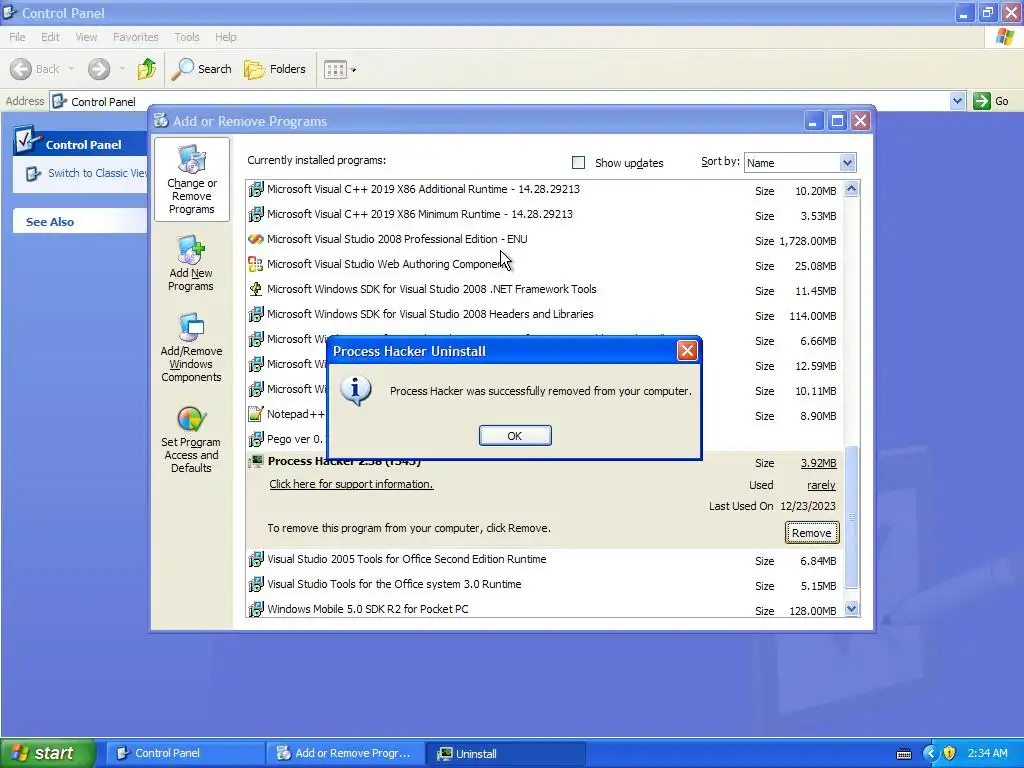
Task: Select Visual Studio 2008 Professional Edition icon
Action: (x=256, y=240)
